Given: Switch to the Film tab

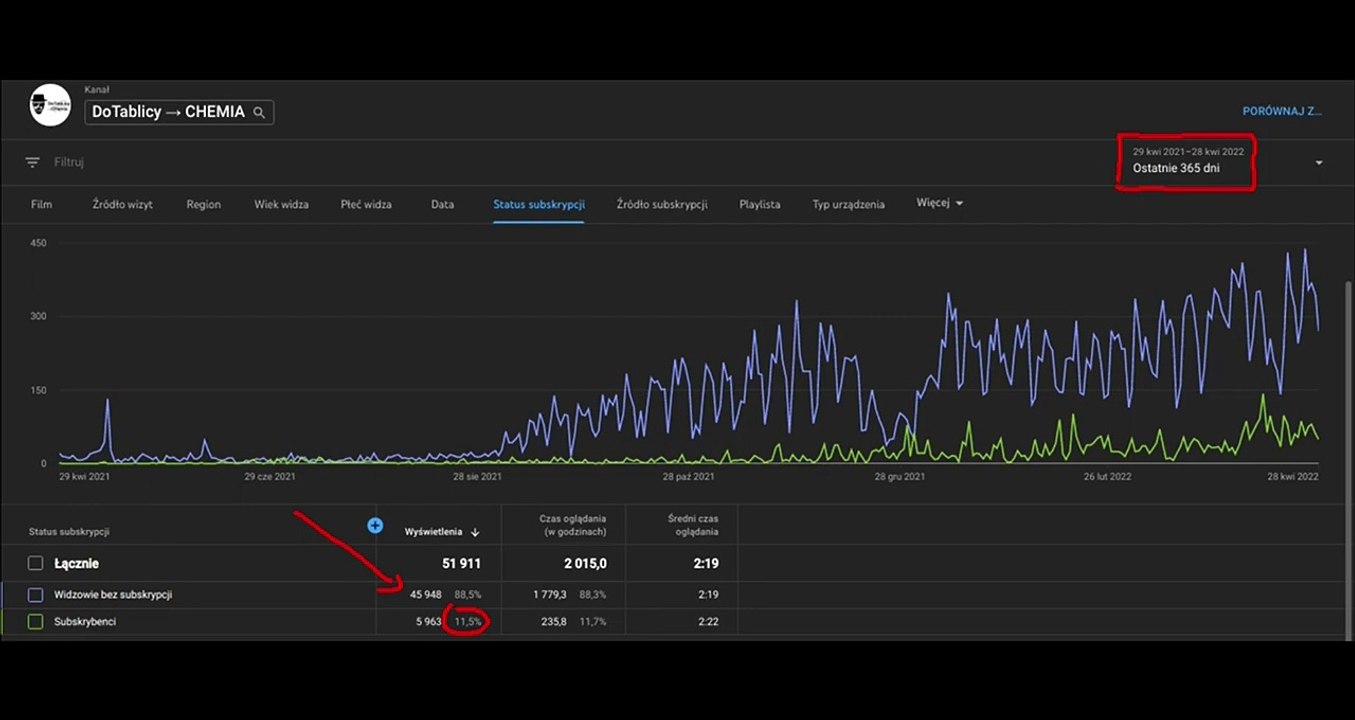Looking at the screenshot, I should (x=41, y=204).
